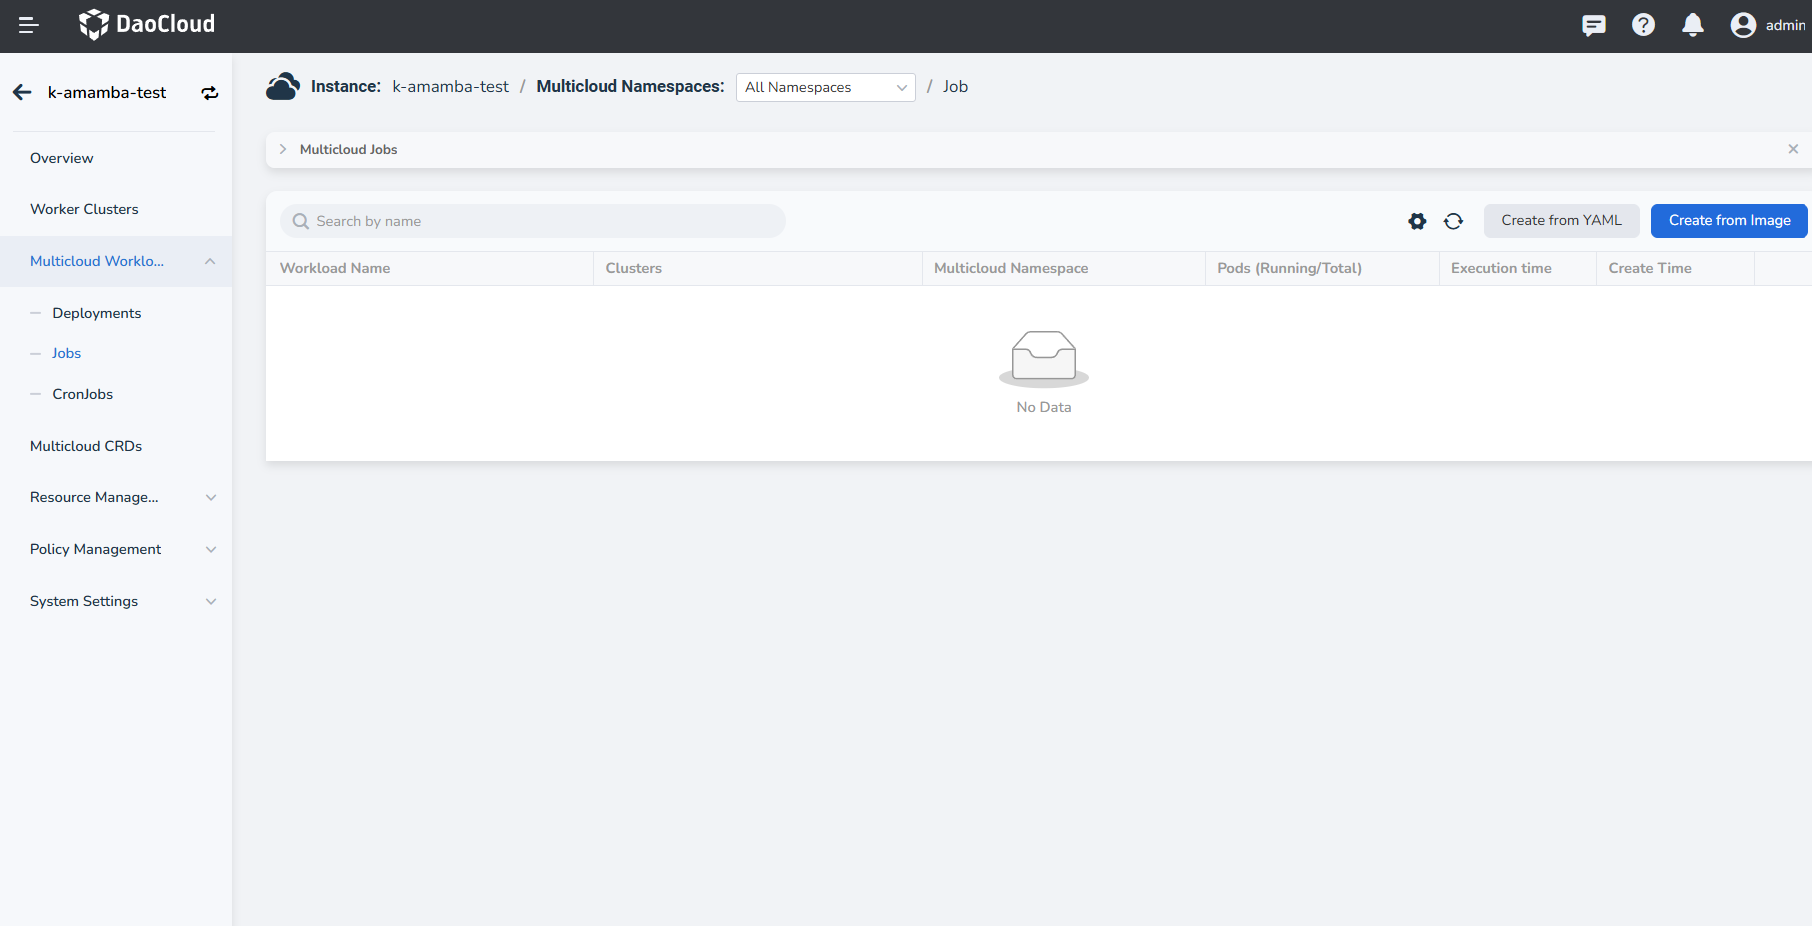Refresh the jobs list
The width and height of the screenshot is (1812, 926).
pos(1453,221)
